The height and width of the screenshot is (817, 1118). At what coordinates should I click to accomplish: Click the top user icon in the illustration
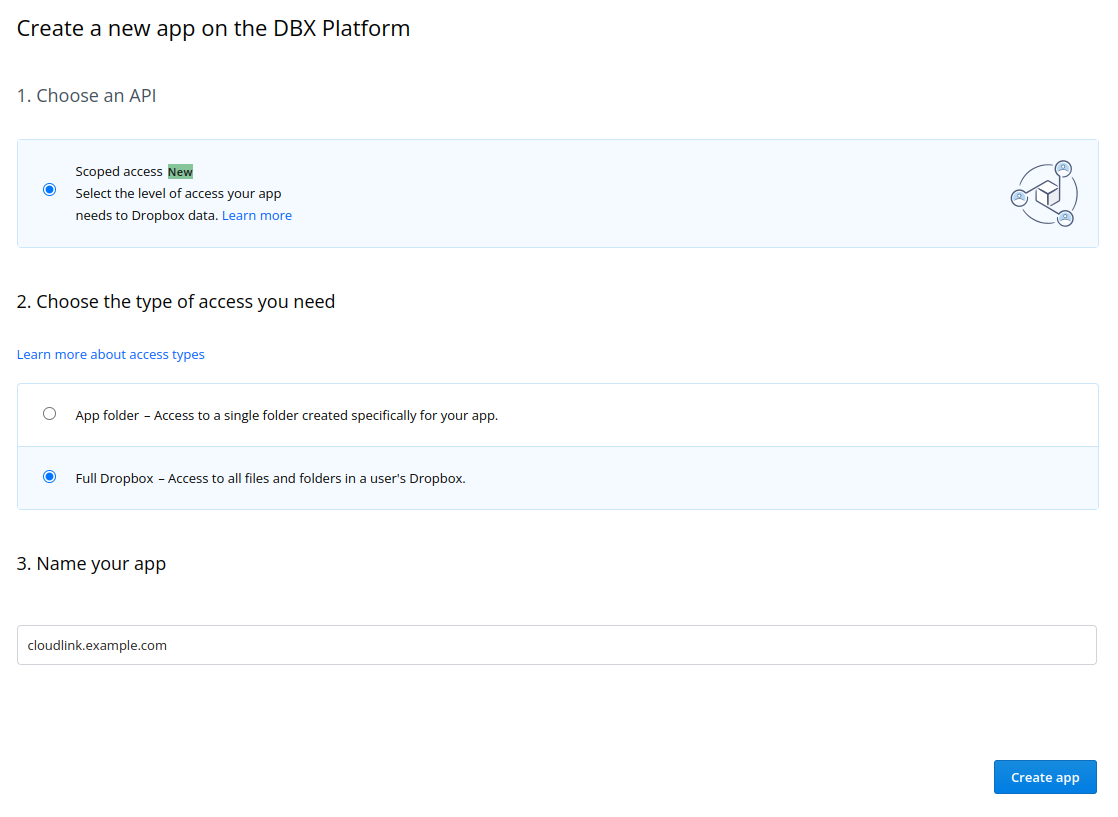tap(1063, 168)
